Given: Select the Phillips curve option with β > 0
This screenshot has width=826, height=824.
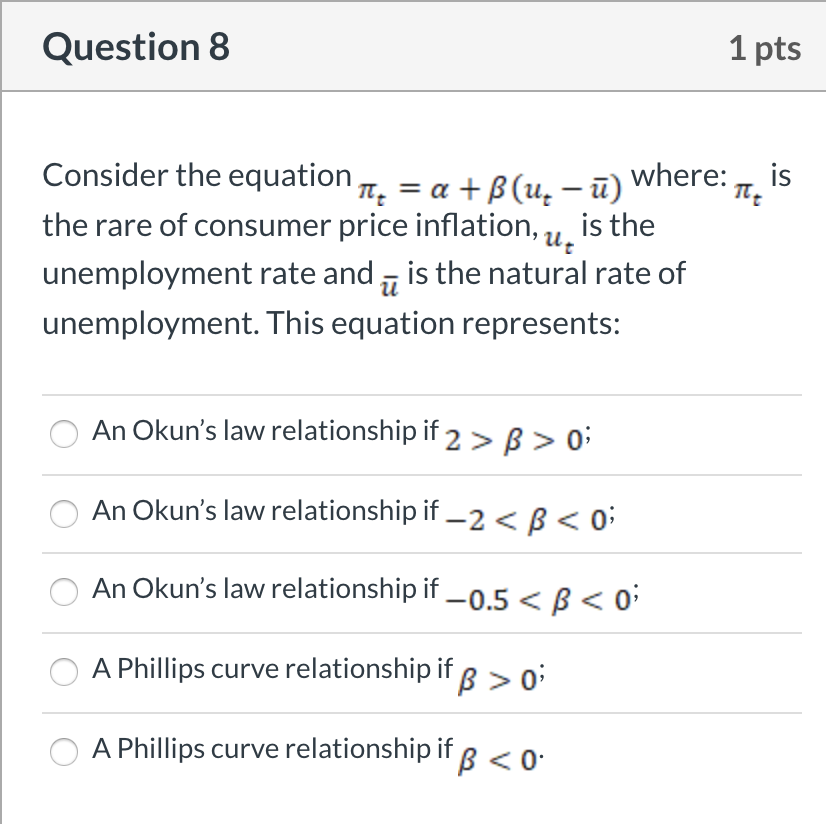Looking at the screenshot, I should 64,672.
